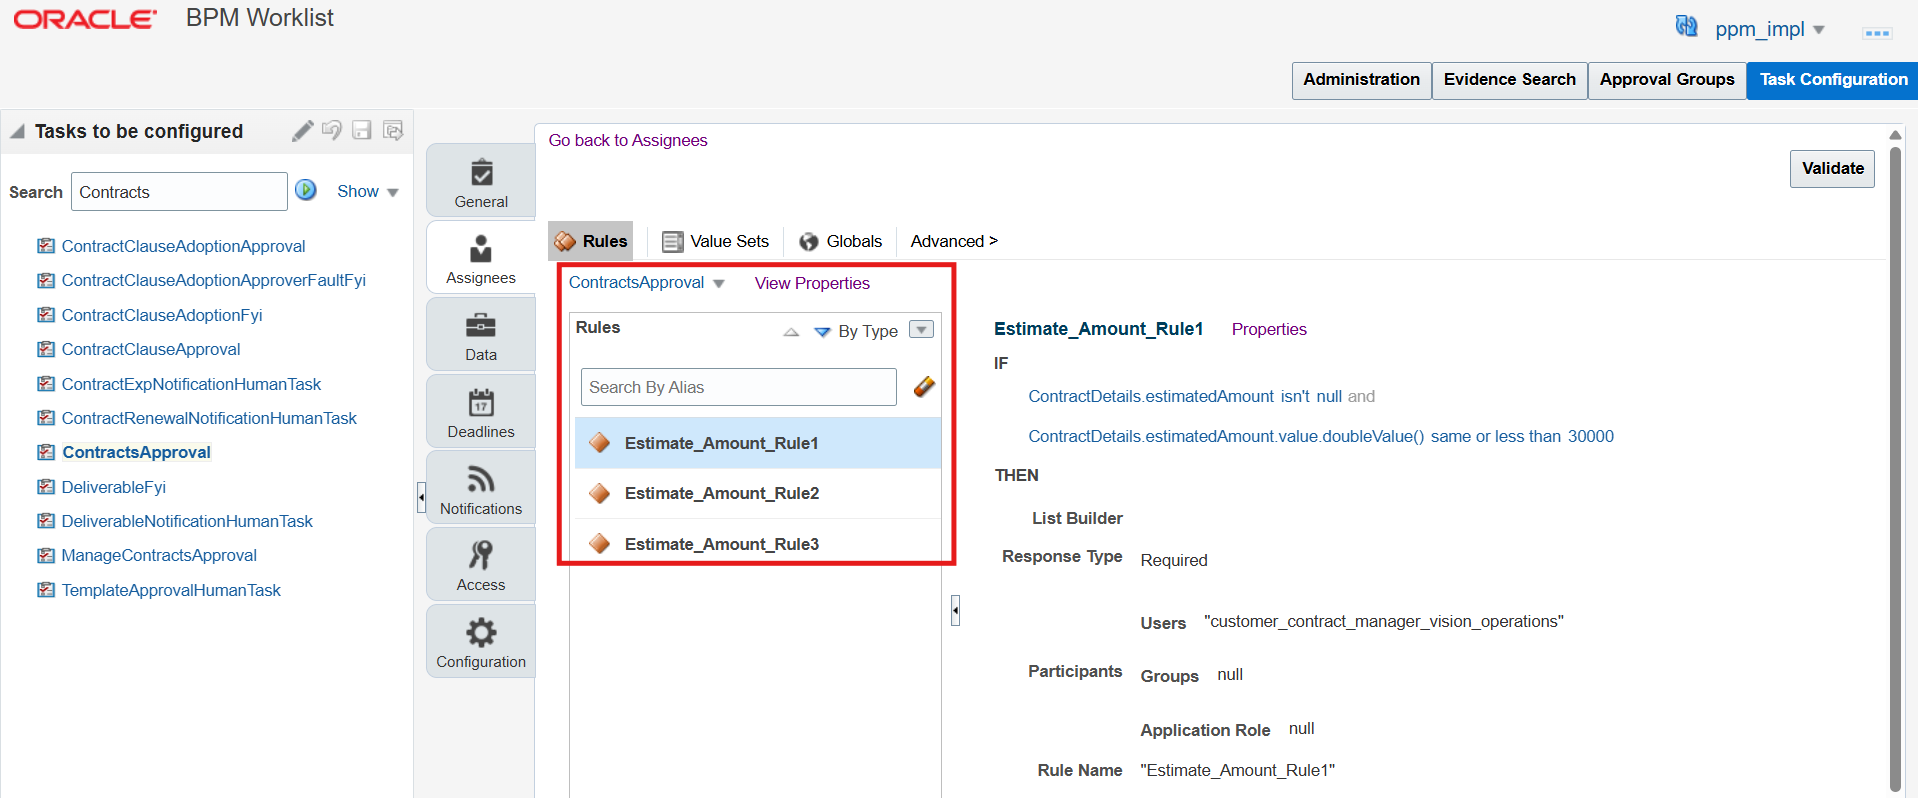
Task: Open the Notifications side tab
Action: click(481, 488)
